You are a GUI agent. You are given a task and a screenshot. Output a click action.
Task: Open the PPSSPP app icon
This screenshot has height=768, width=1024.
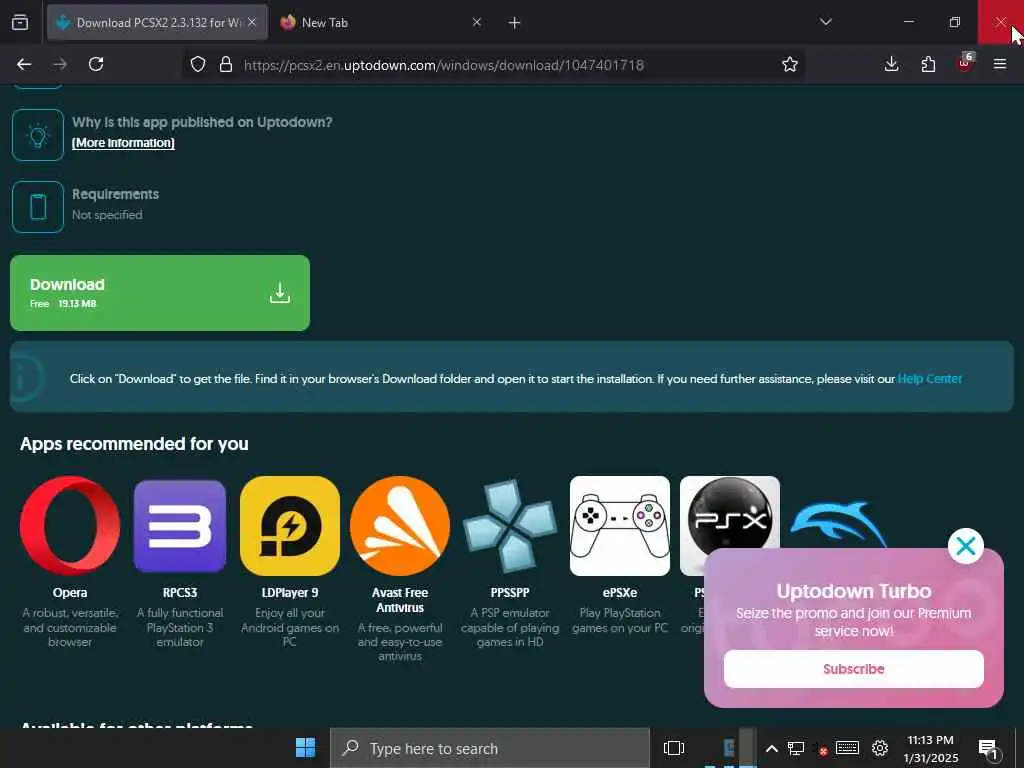coord(510,526)
